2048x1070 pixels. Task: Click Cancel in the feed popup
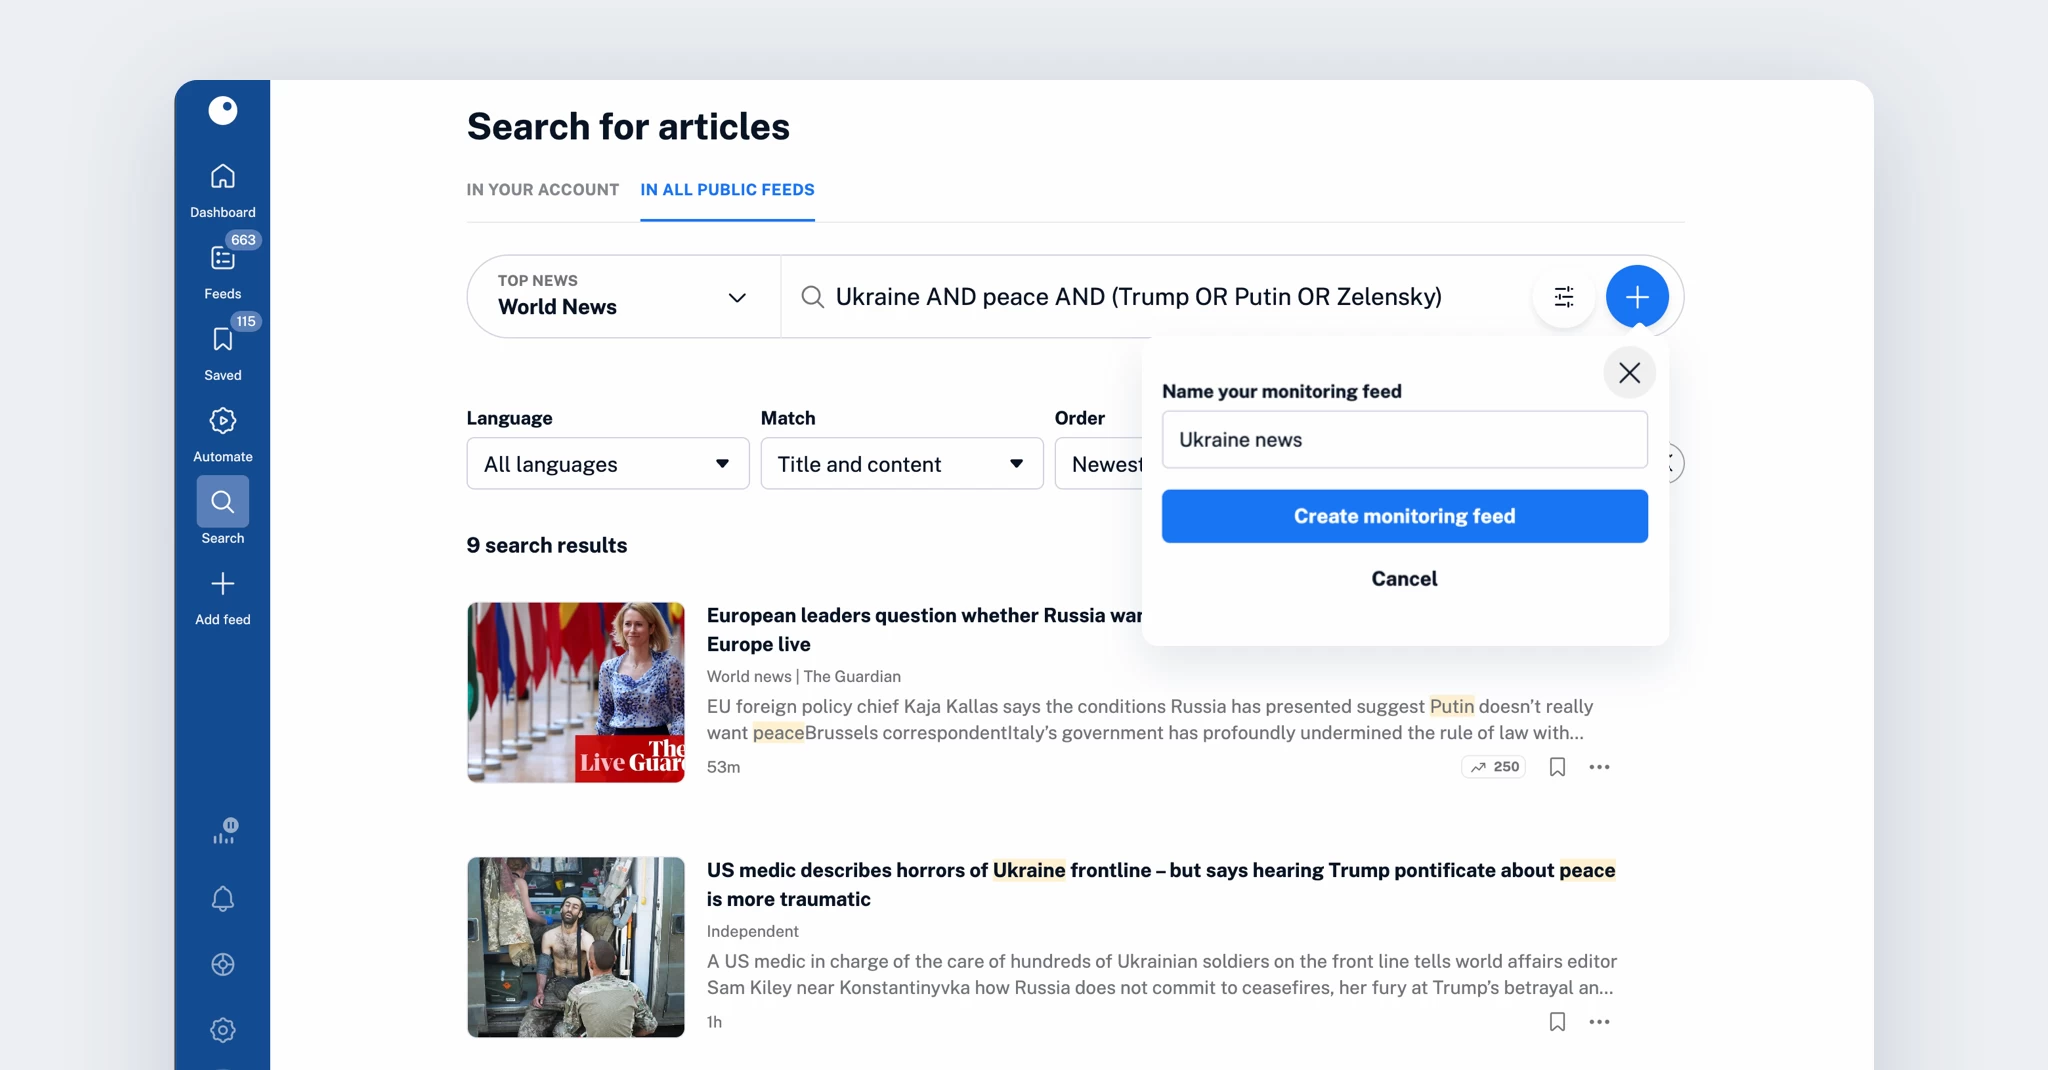[1405, 579]
